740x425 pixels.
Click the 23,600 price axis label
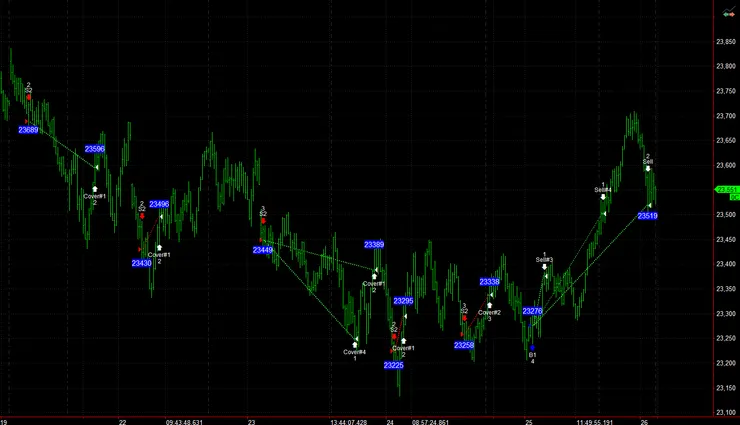[726, 165]
